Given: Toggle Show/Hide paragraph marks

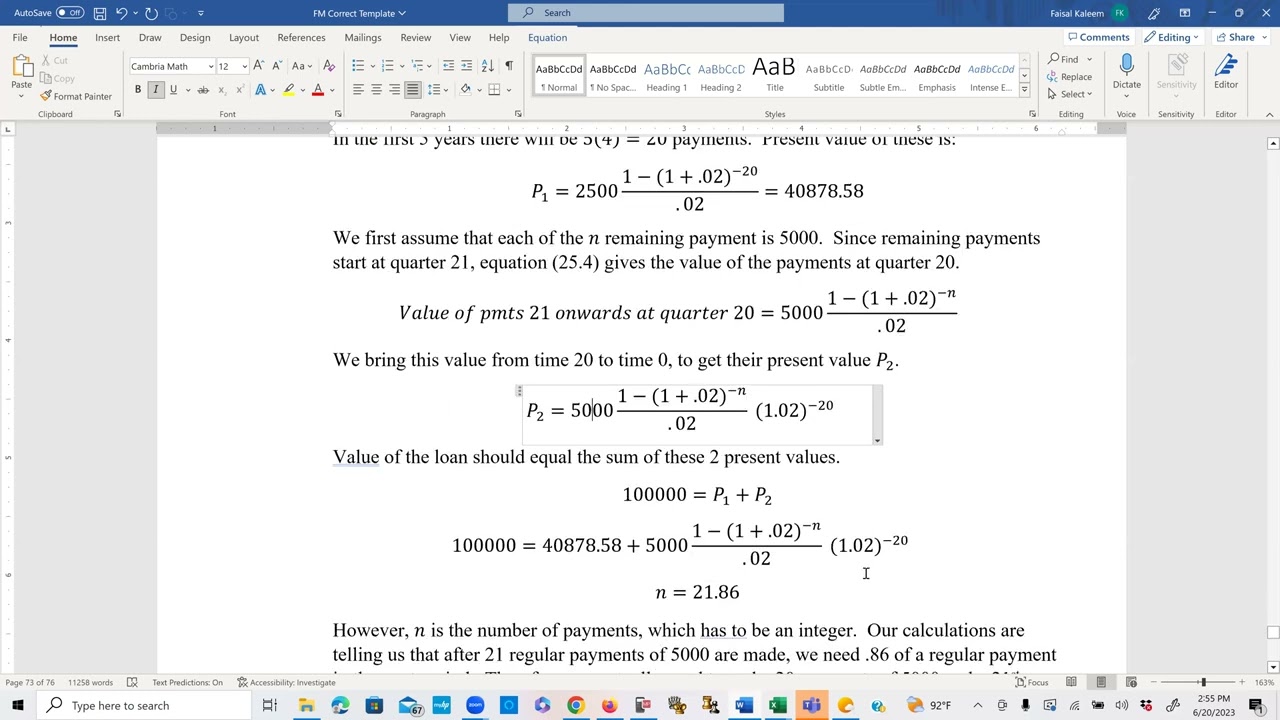Looking at the screenshot, I should point(509,66).
